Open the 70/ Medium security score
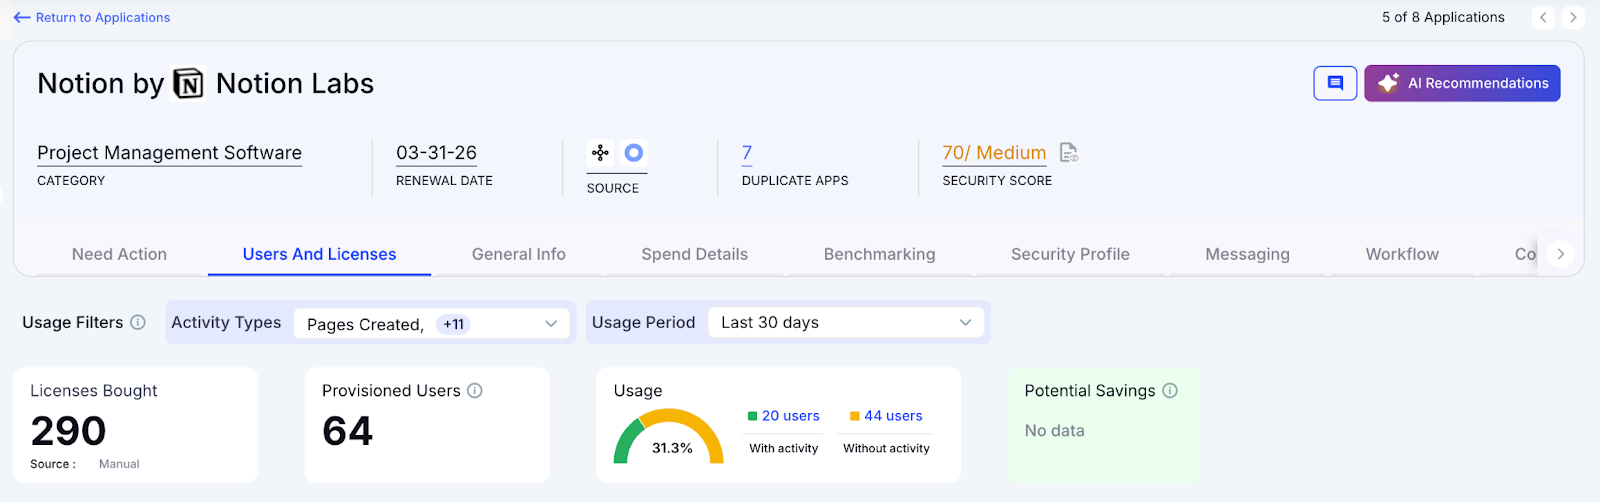This screenshot has height=502, width=1600. [x=994, y=153]
